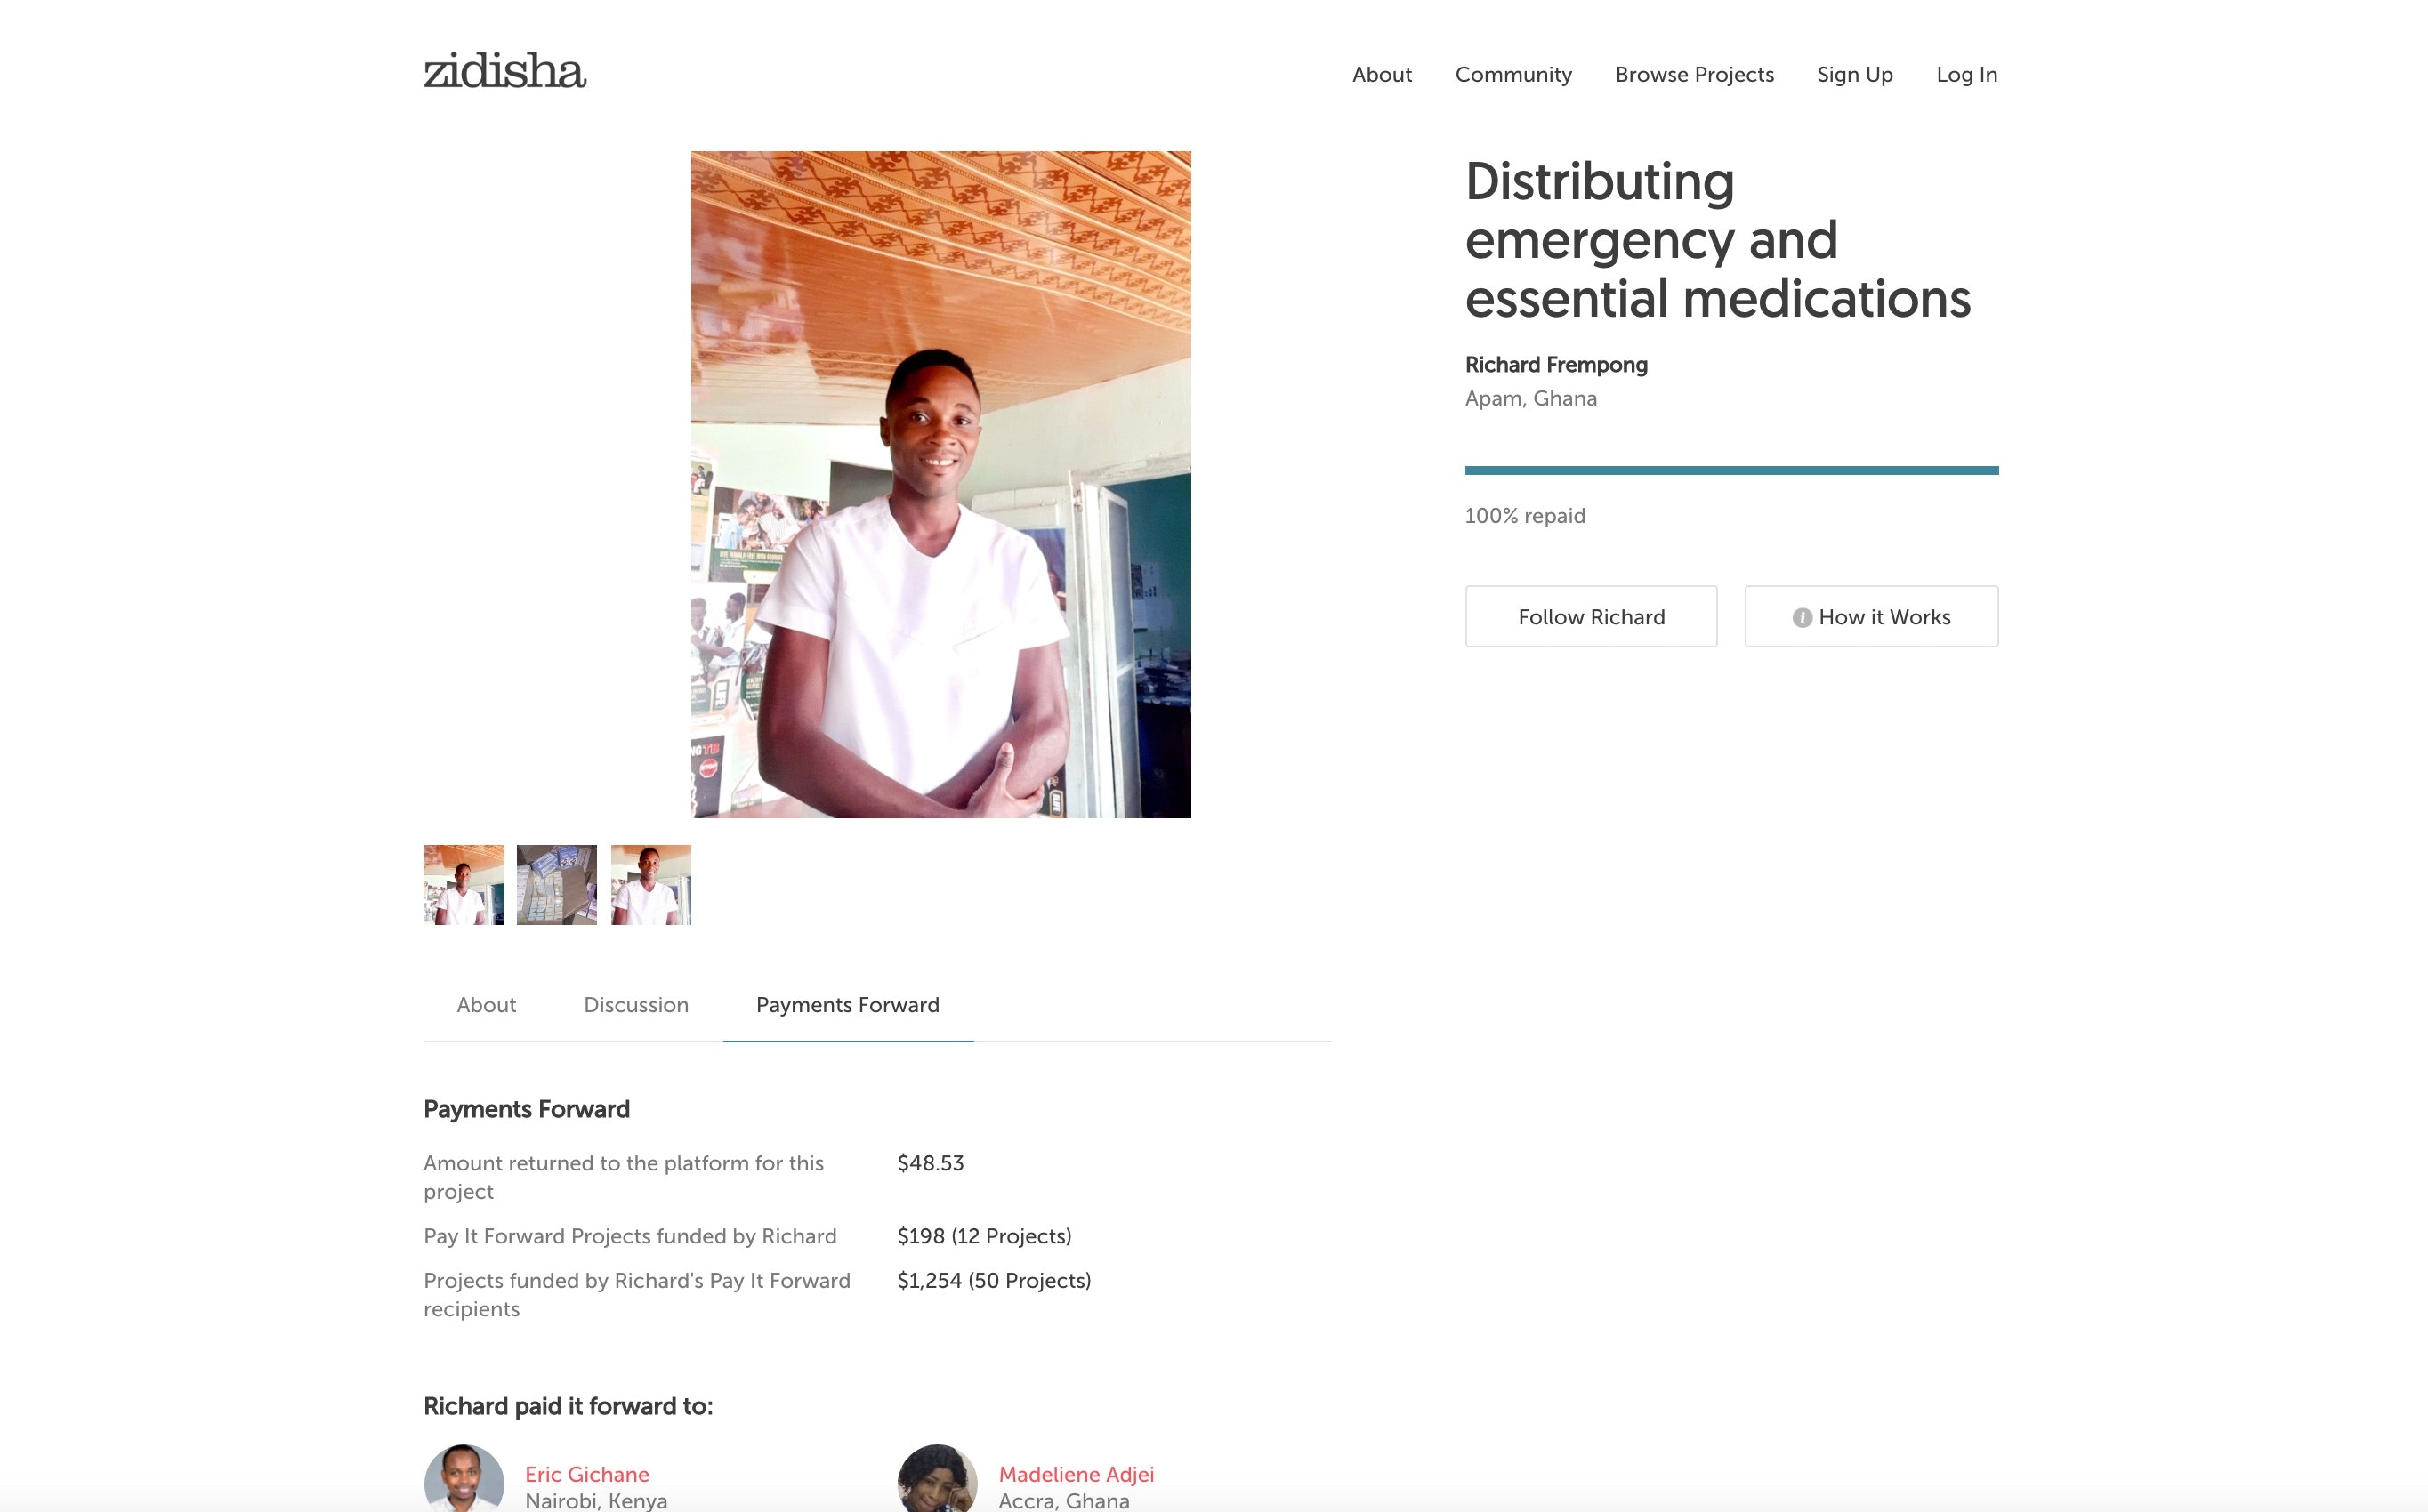Switch to the About tab below photos
2428x1512 pixels.
(486, 1005)
